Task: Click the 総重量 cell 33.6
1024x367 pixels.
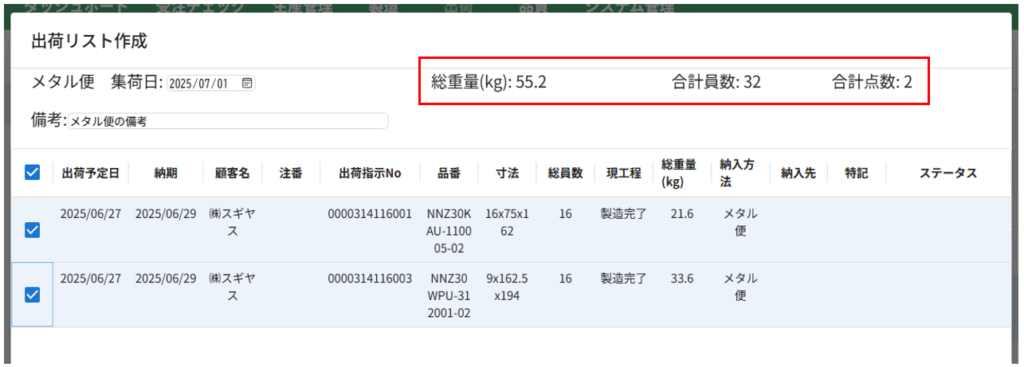Action: point(682,278)
